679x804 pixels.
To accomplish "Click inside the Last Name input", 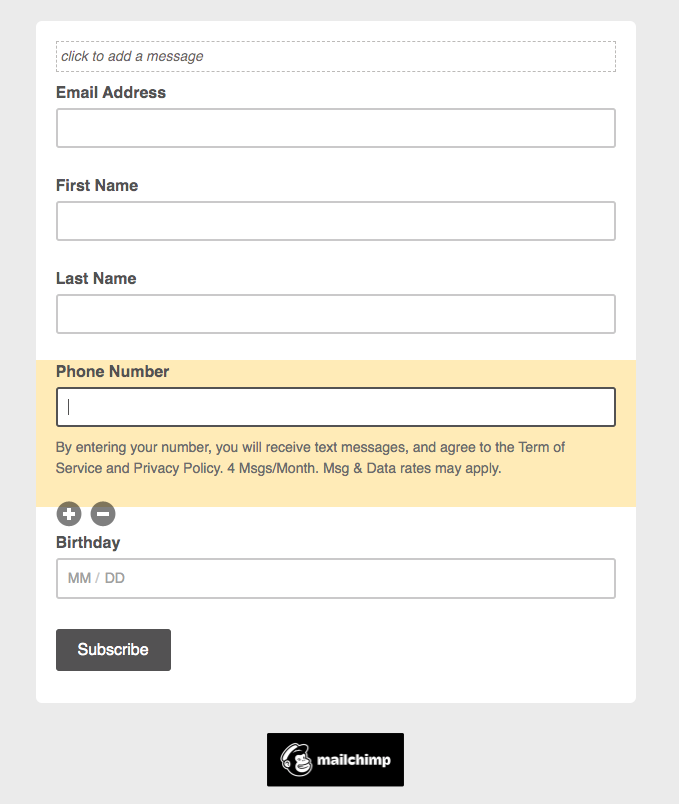I will [335, 314].
